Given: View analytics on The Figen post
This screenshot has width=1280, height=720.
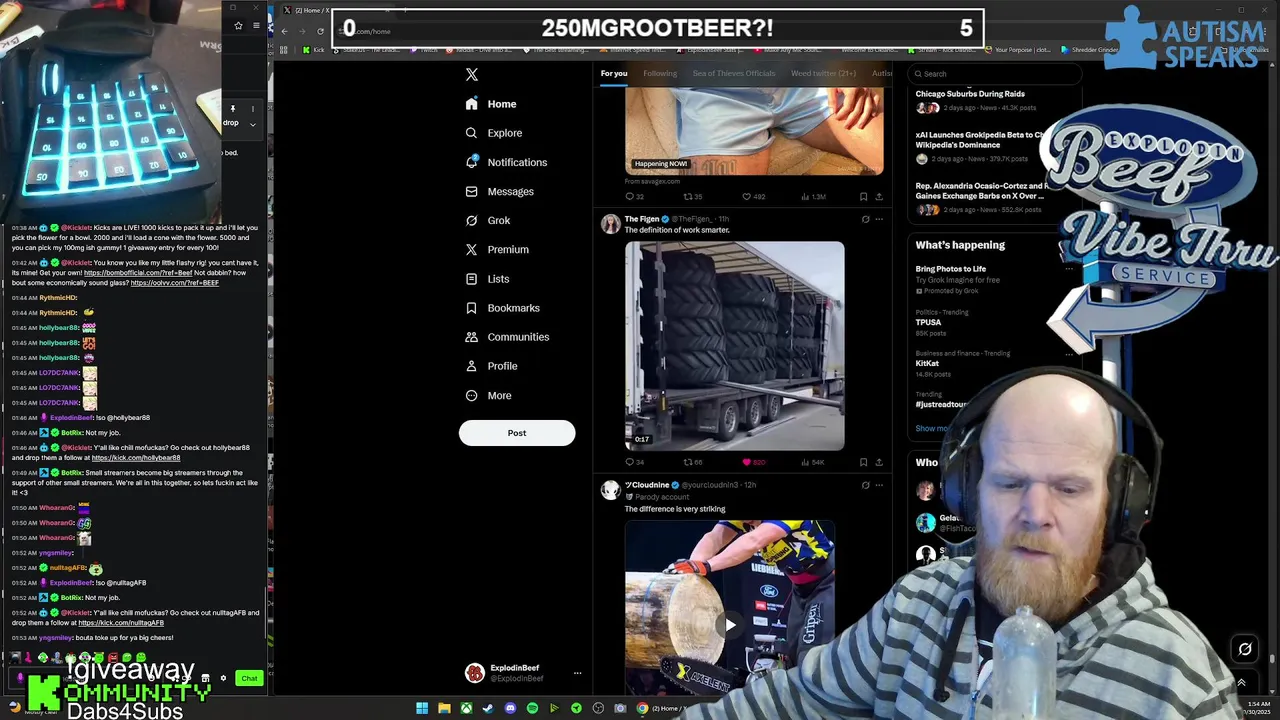Looking at the screenshot, I should coord(811,462).
